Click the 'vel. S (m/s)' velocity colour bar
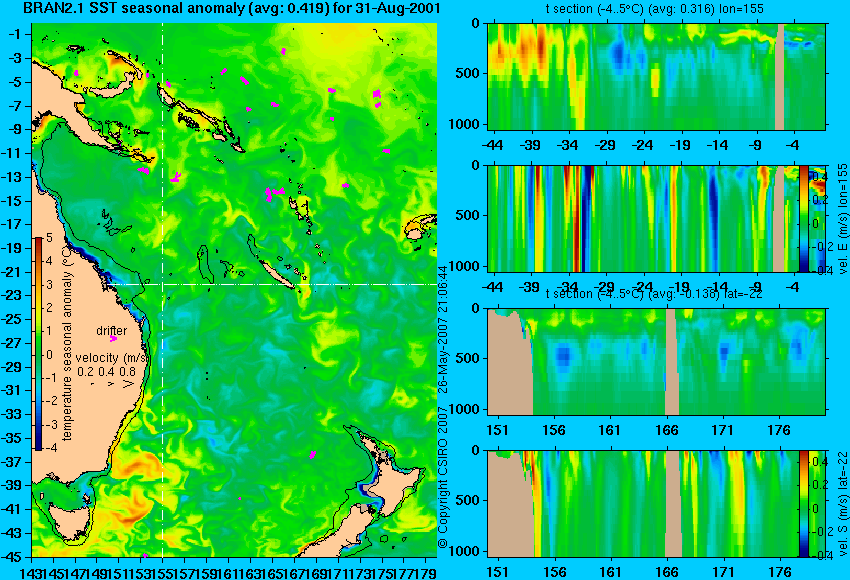This screenshot has width=850, height=580. (803, 504)
